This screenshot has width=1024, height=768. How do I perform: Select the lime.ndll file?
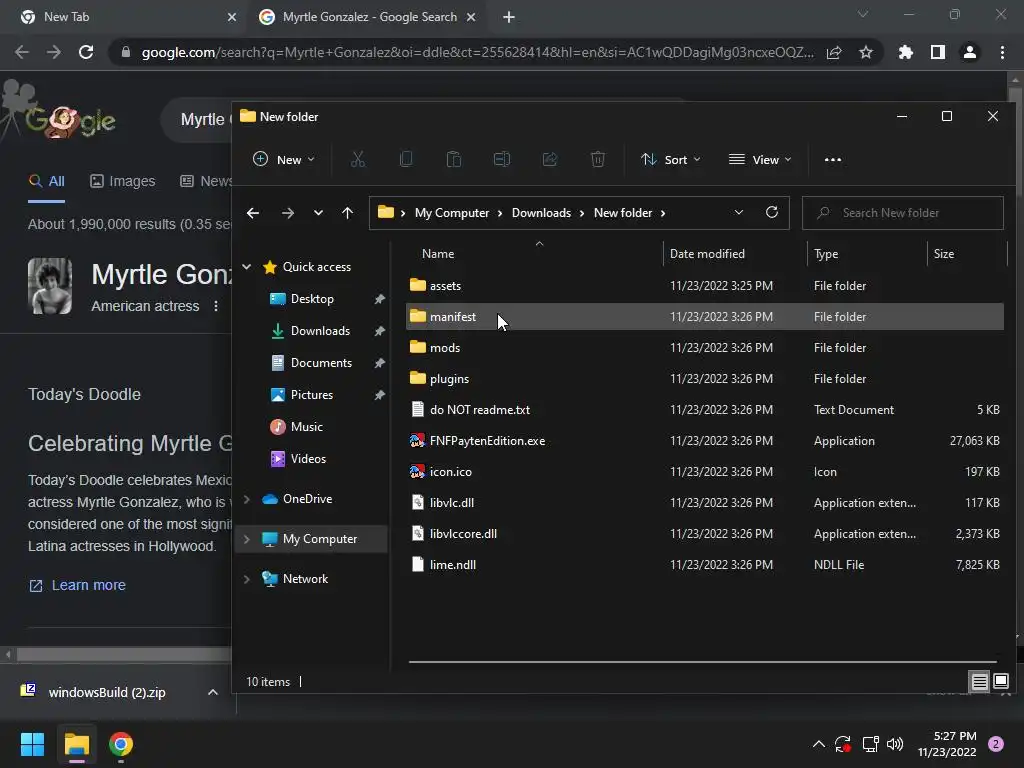click(705, 565)
